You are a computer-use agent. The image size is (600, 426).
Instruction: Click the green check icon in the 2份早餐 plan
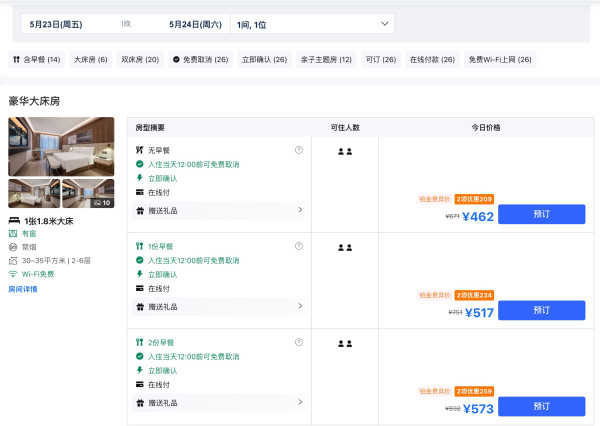click(x=140, y=356)
